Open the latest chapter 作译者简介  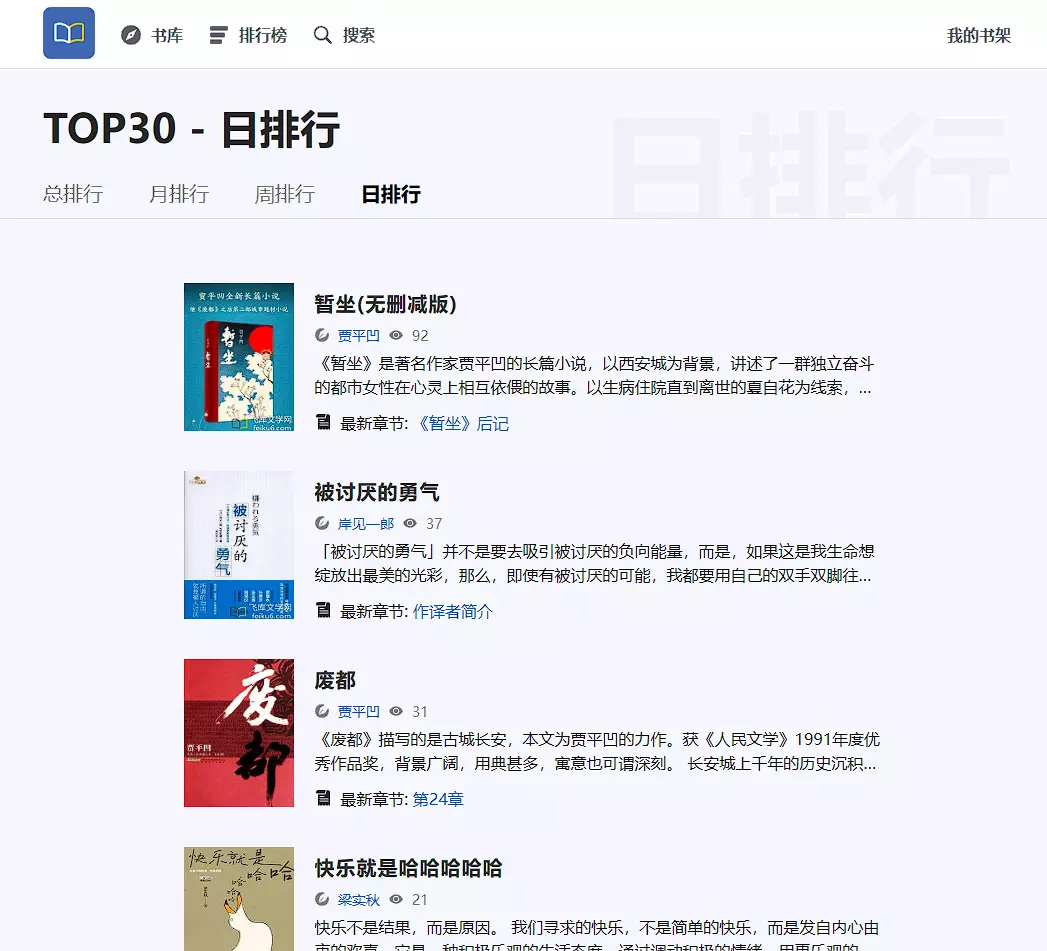tap(453, 611)
